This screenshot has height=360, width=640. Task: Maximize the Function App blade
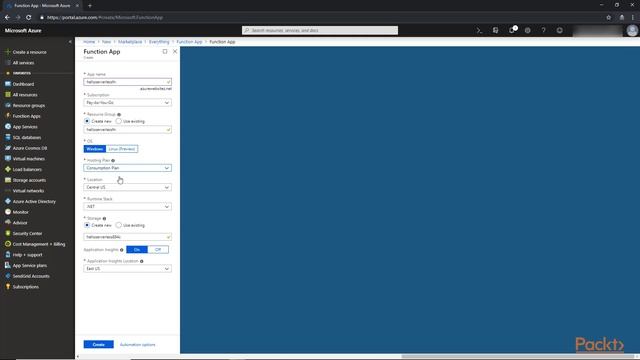[165, 51]
